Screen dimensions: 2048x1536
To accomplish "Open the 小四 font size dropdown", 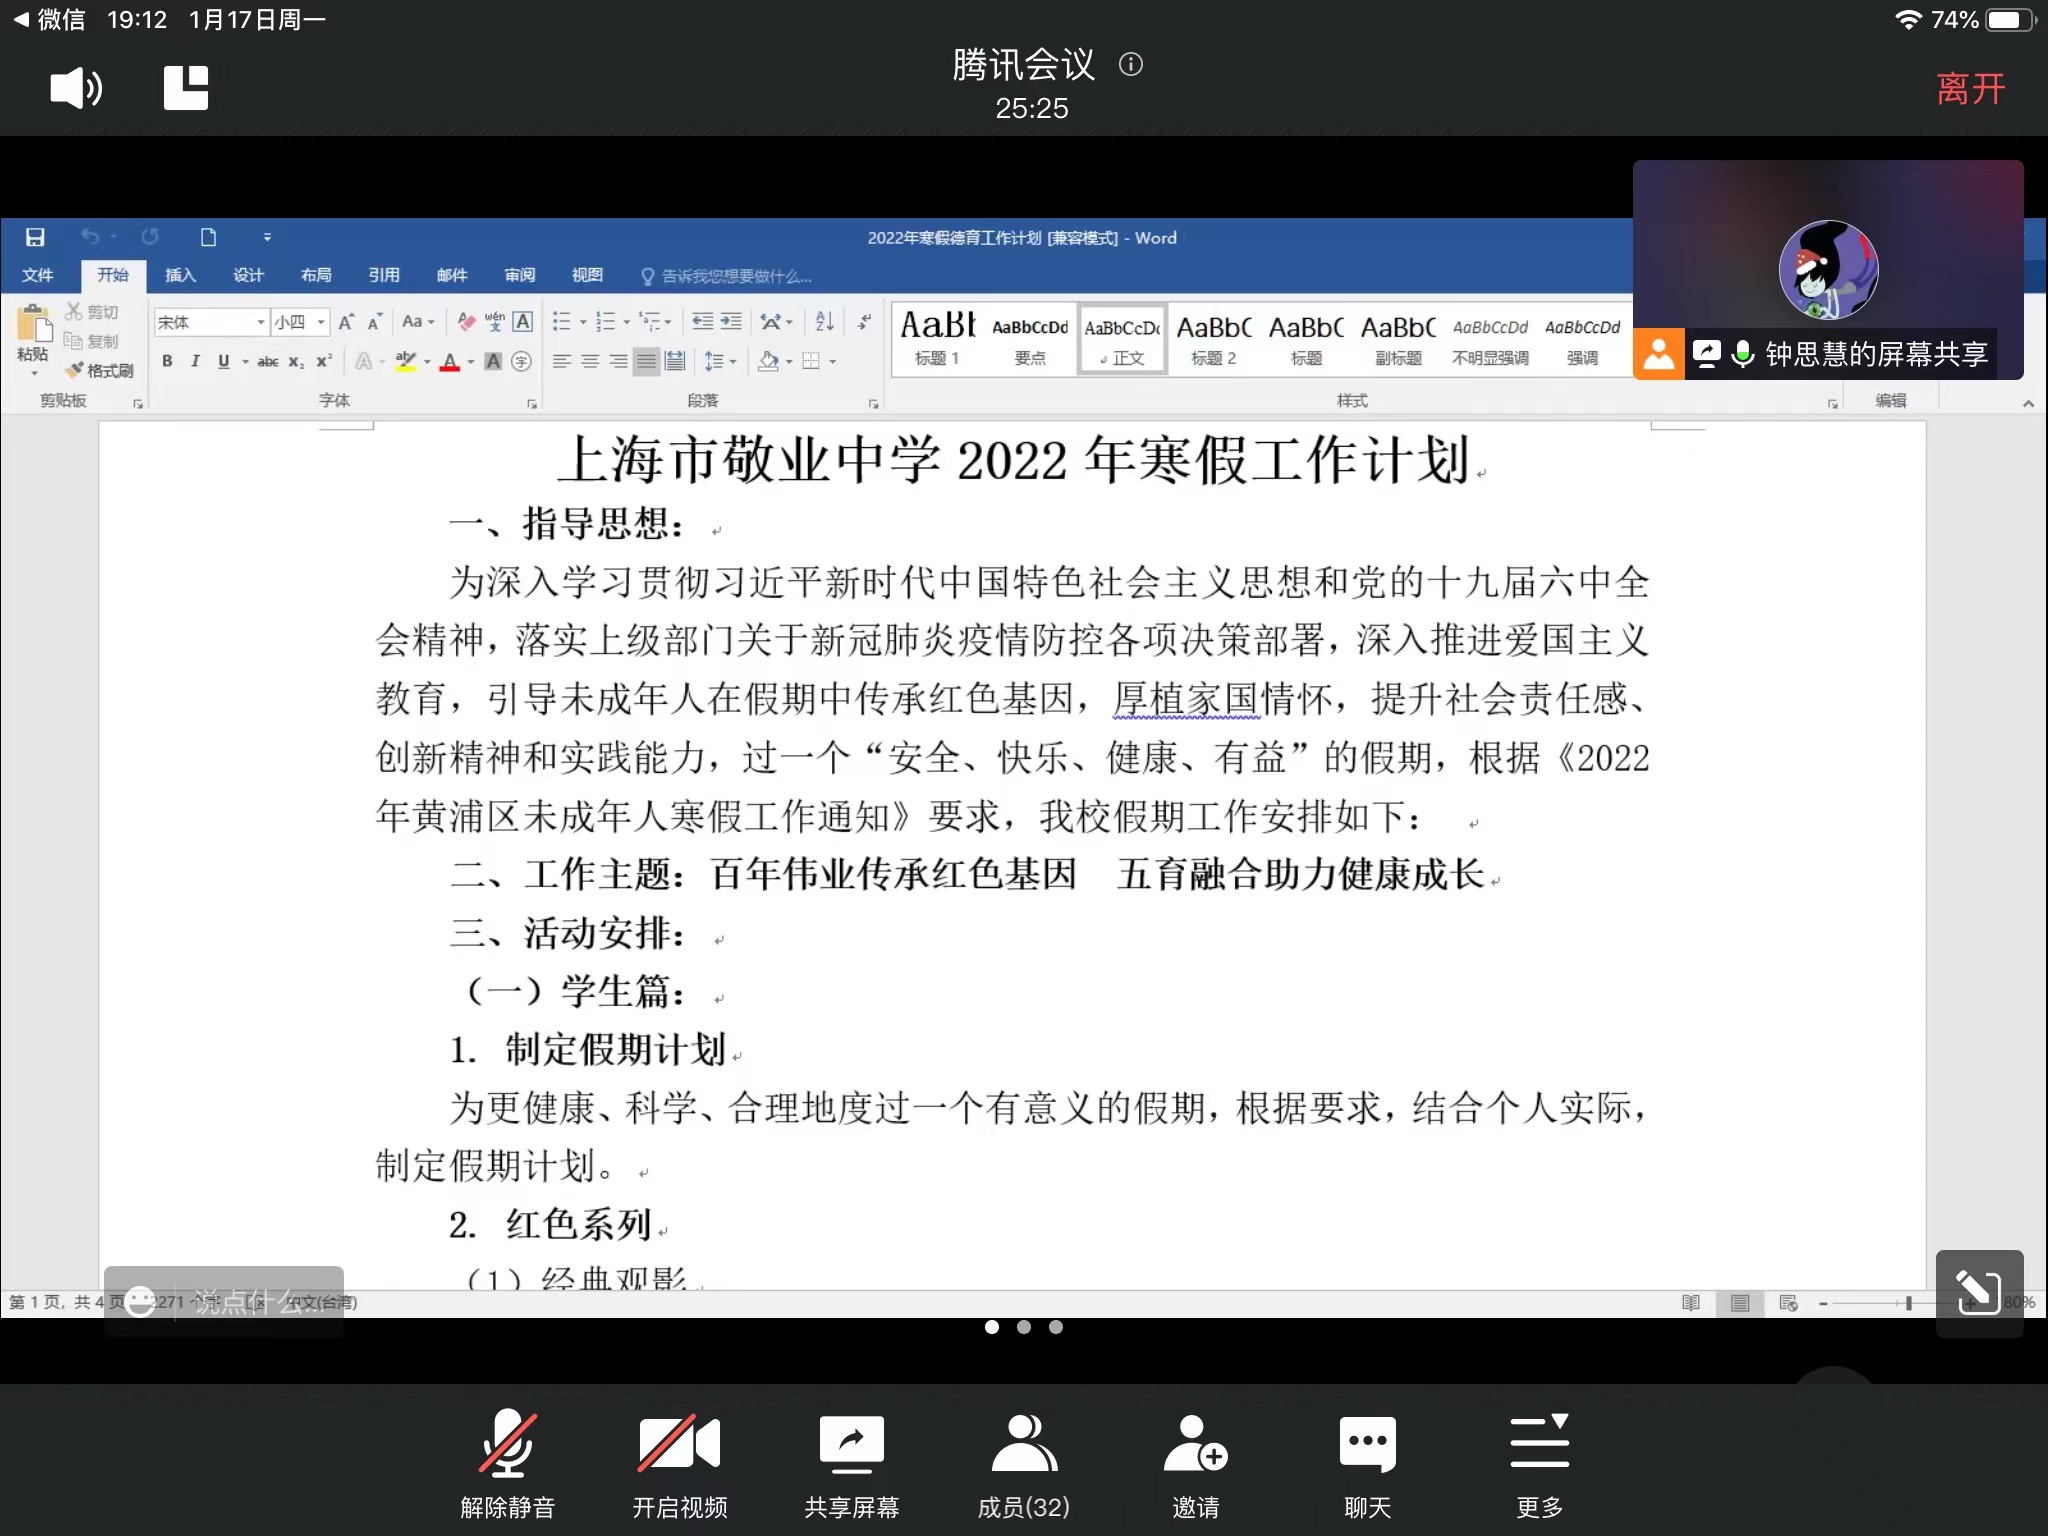I will 321,322.
